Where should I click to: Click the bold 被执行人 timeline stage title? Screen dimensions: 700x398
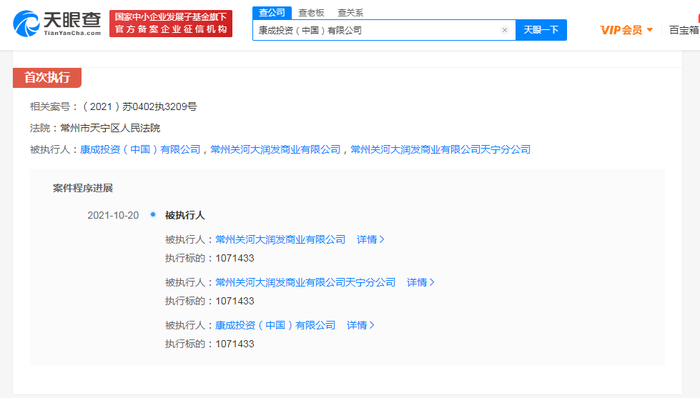[185, 216]
